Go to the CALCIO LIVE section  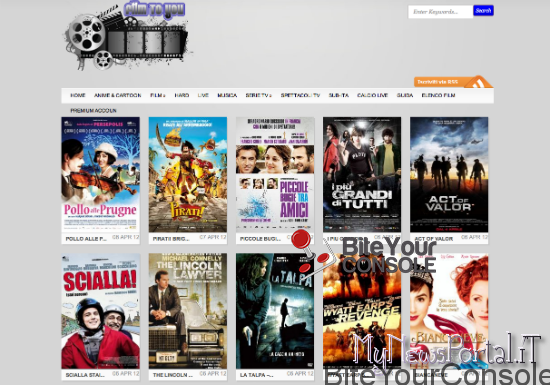tap(372, 95)
